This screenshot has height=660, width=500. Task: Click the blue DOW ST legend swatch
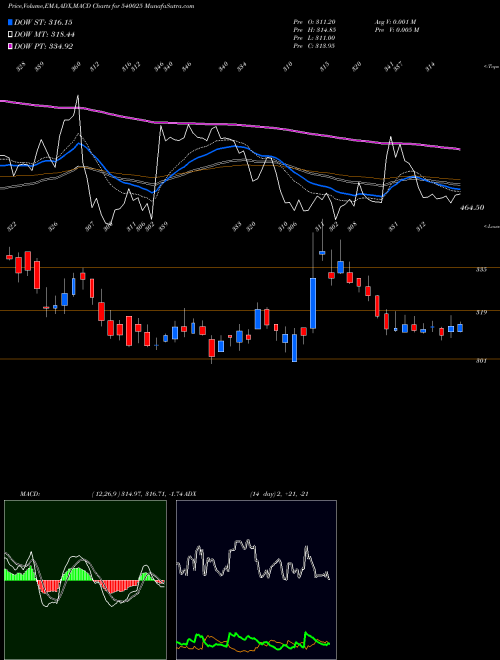(x=10, y=22)
